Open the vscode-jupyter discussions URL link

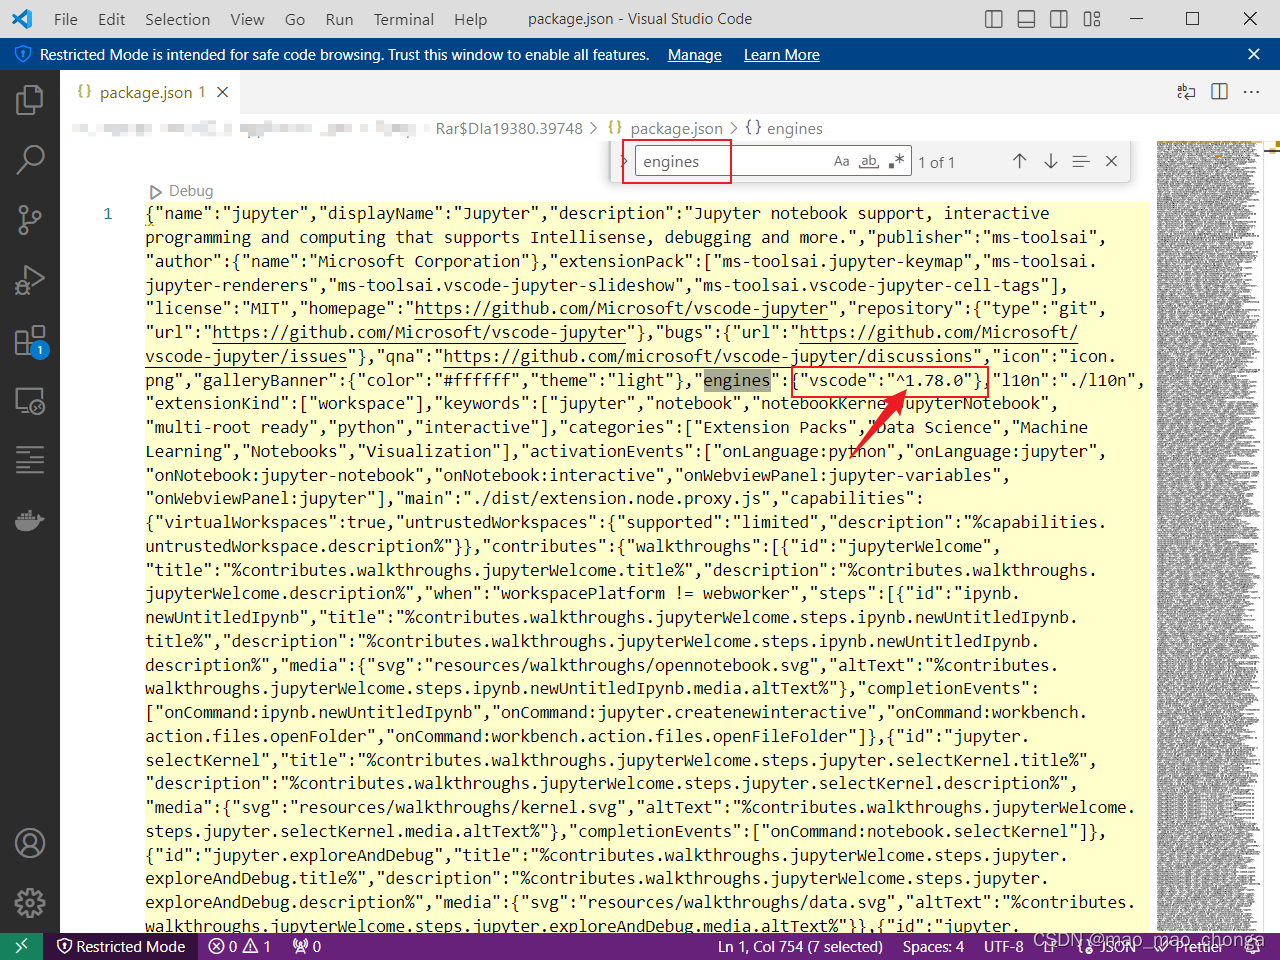708,356
